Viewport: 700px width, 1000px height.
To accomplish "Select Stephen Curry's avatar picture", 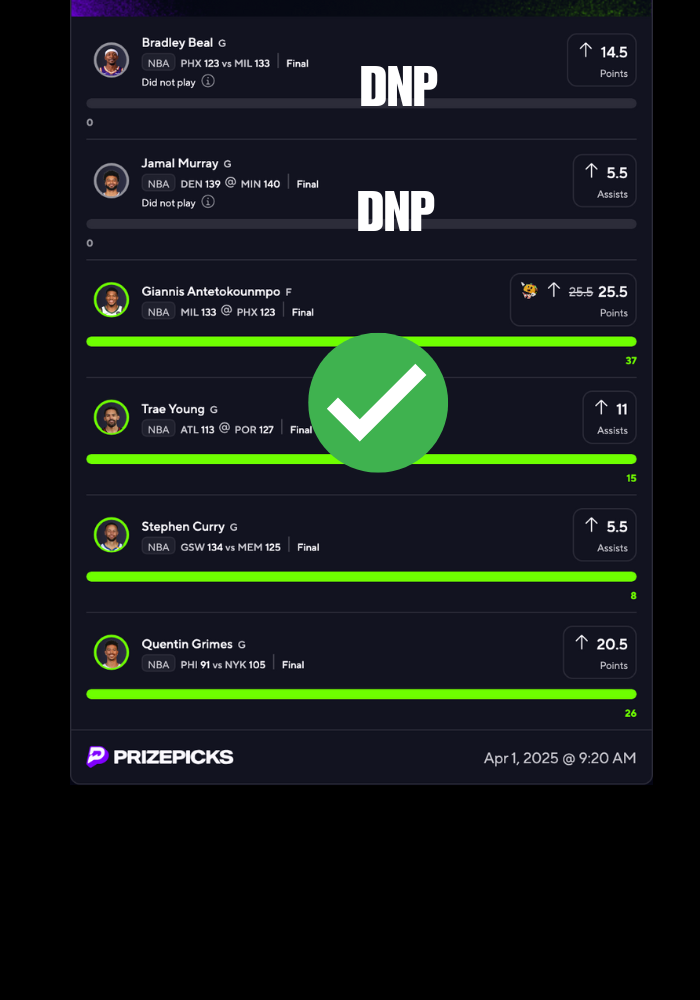I will (112, 534).
